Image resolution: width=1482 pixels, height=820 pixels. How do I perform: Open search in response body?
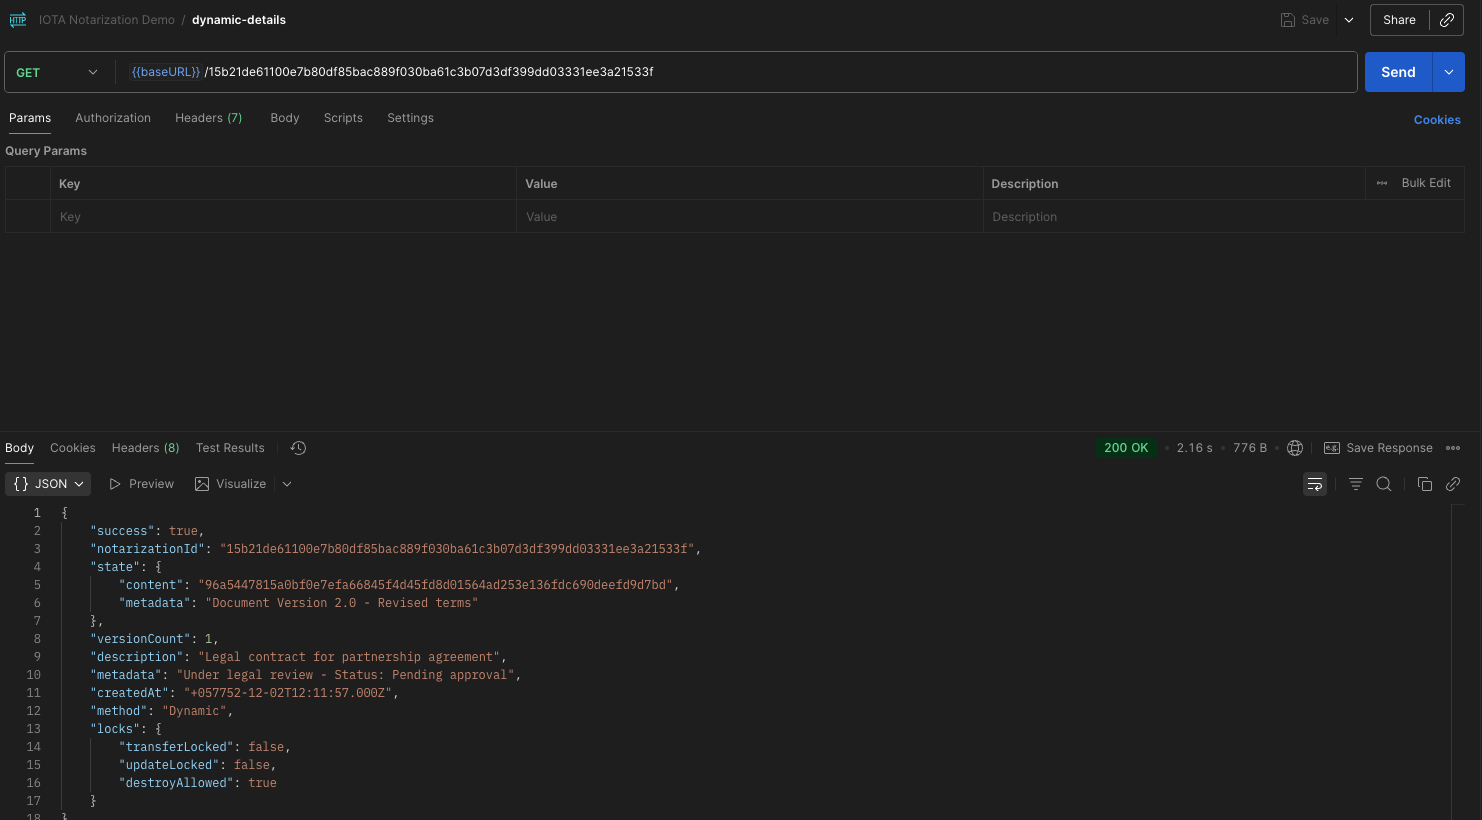click(1384, 484)
